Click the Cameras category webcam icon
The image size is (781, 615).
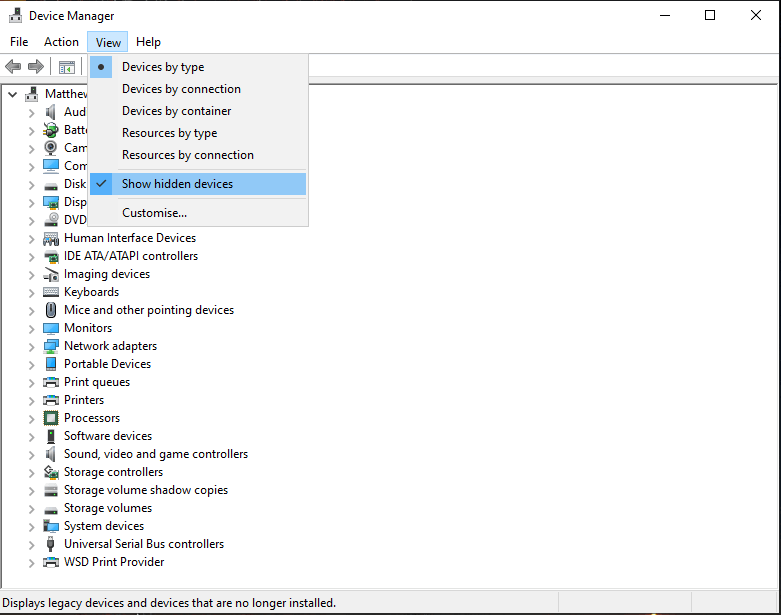click(51, 148)
